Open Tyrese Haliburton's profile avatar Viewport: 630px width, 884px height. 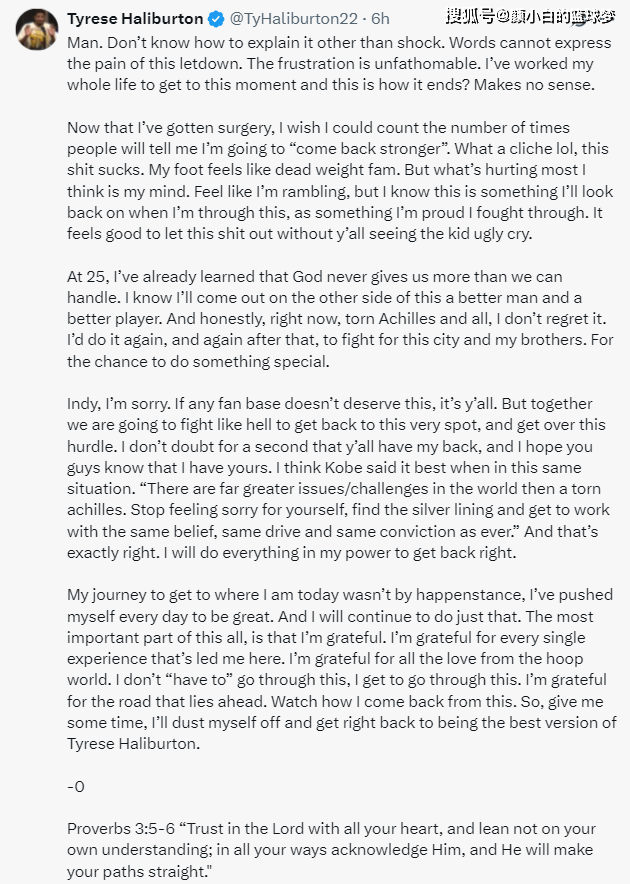pos(37,29)
